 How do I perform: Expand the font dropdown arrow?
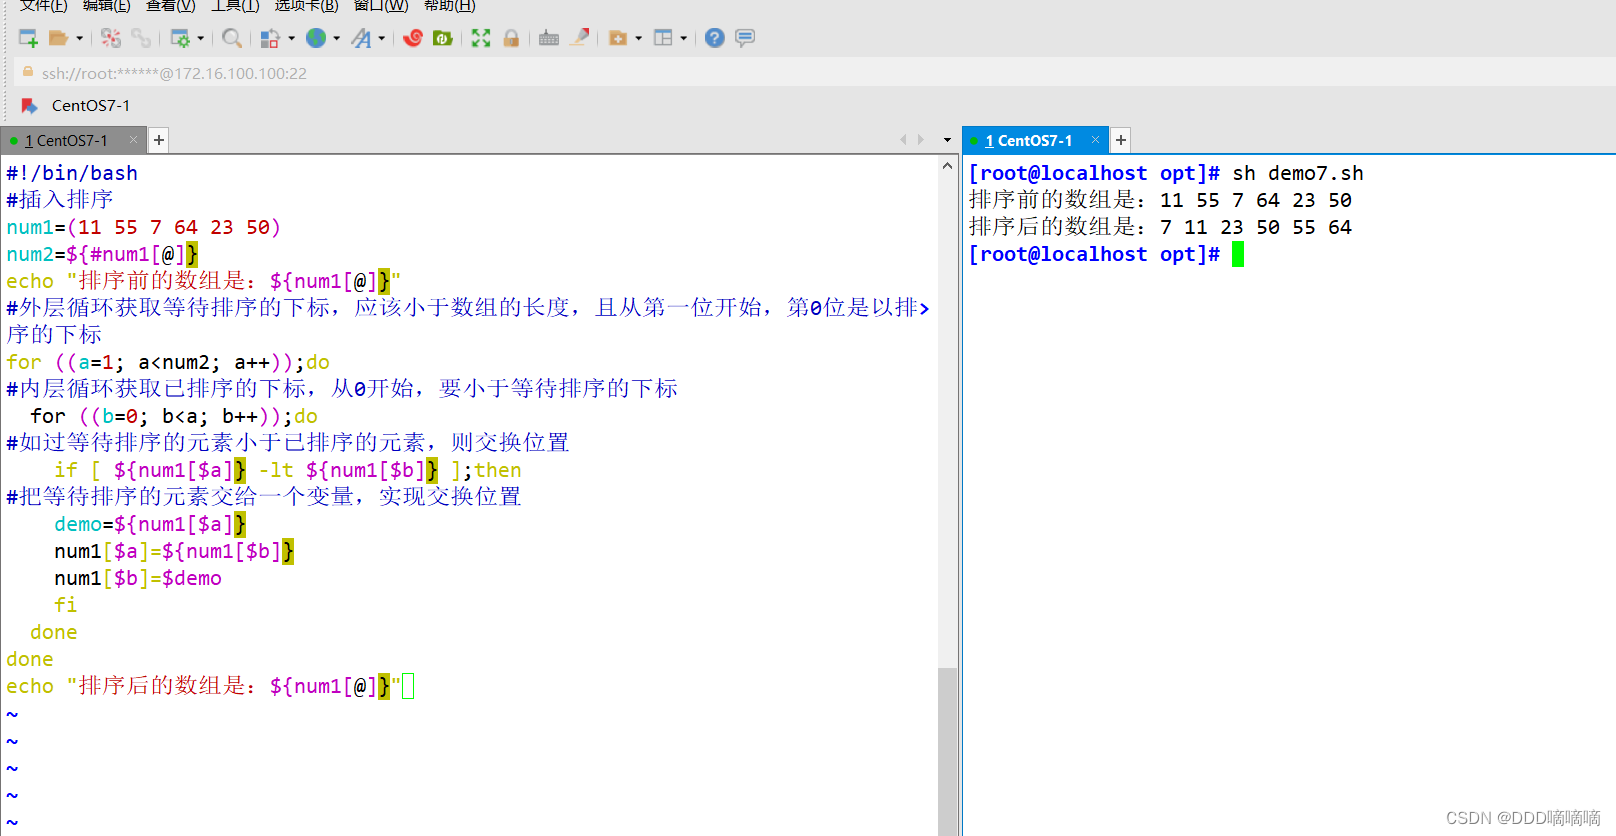pyautogui.click(x=382, y=38)
